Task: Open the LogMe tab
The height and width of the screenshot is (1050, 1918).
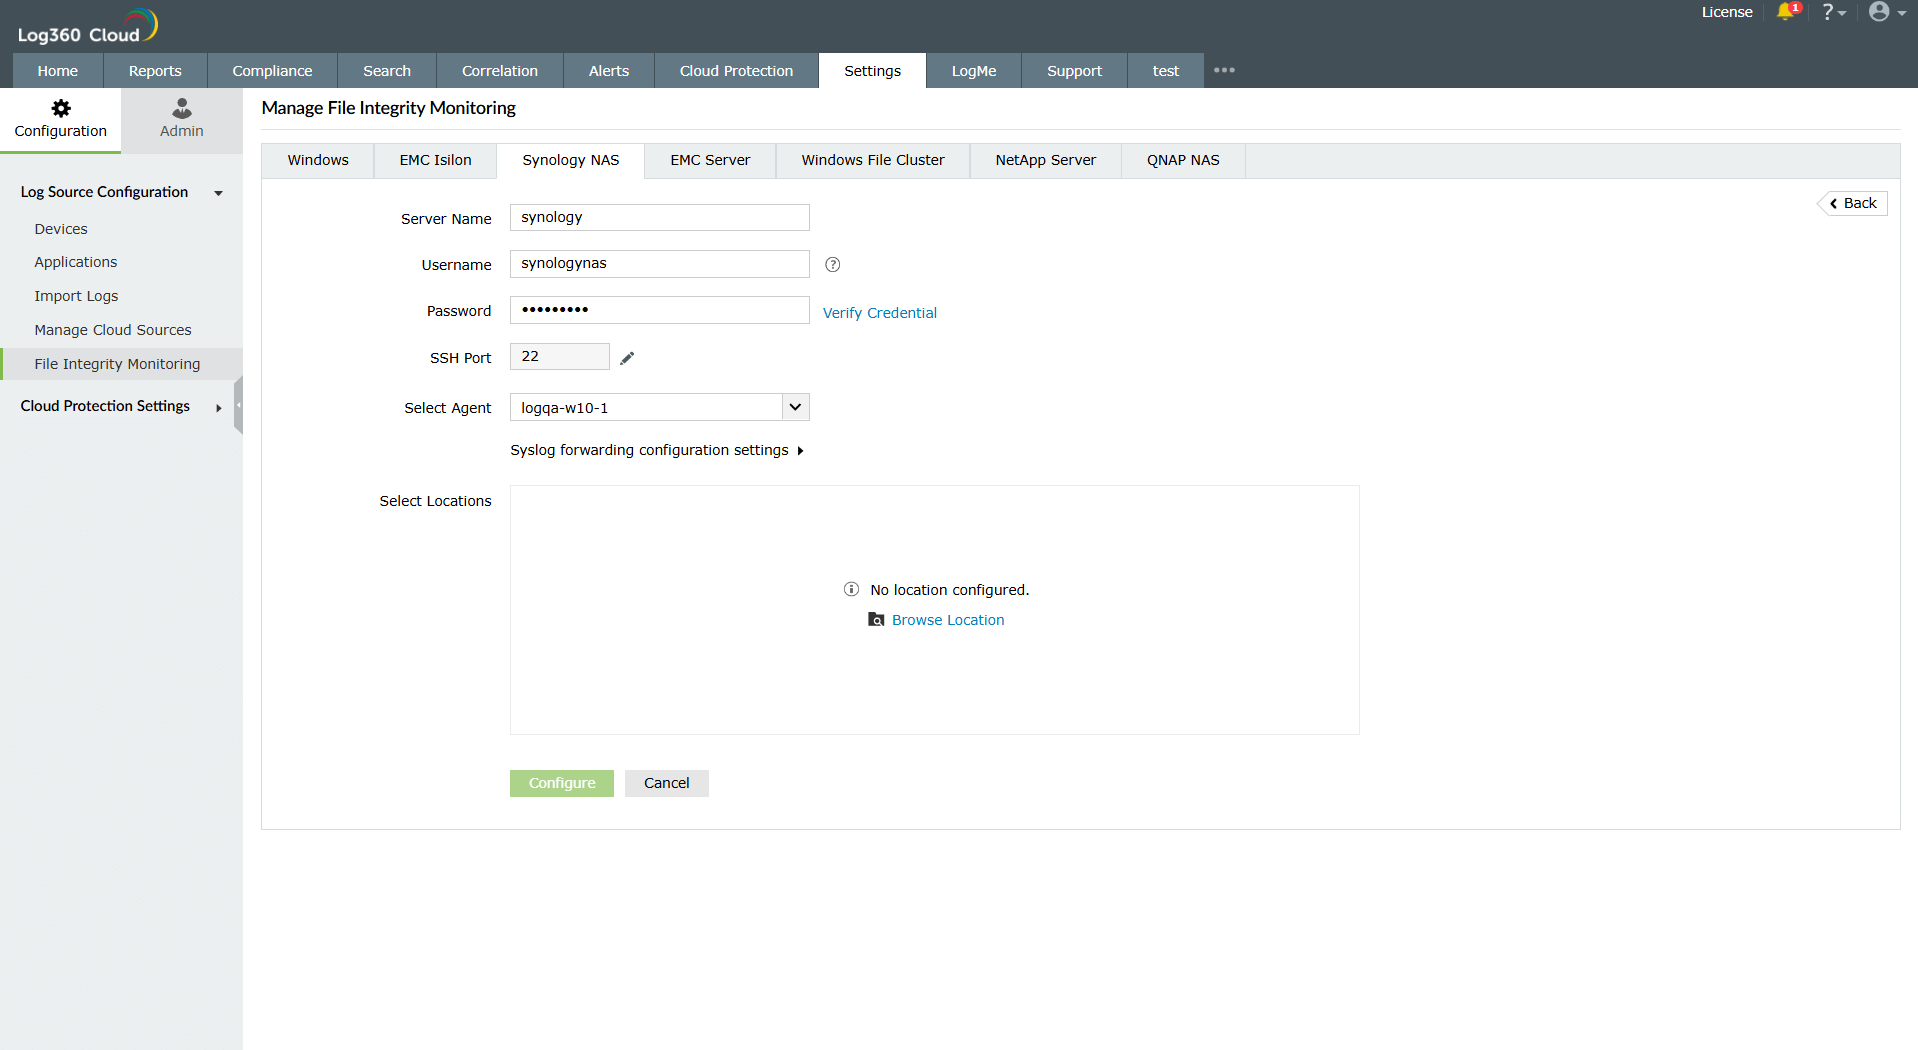Action: 974,71
